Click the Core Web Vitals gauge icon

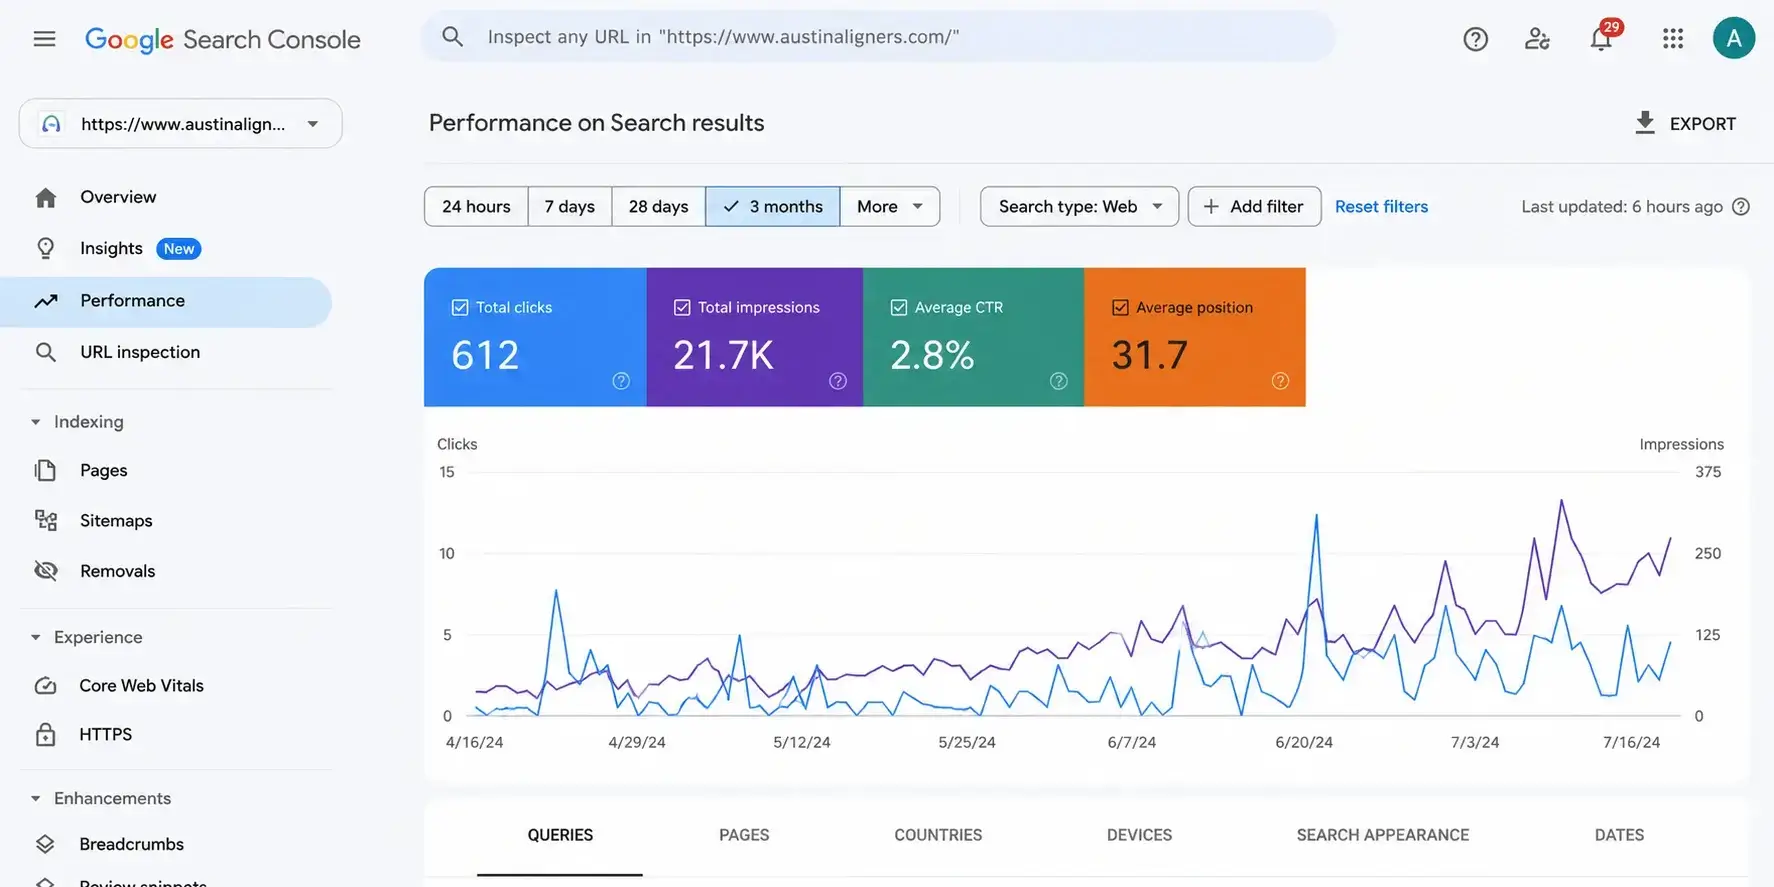click(x=46, y=686)
